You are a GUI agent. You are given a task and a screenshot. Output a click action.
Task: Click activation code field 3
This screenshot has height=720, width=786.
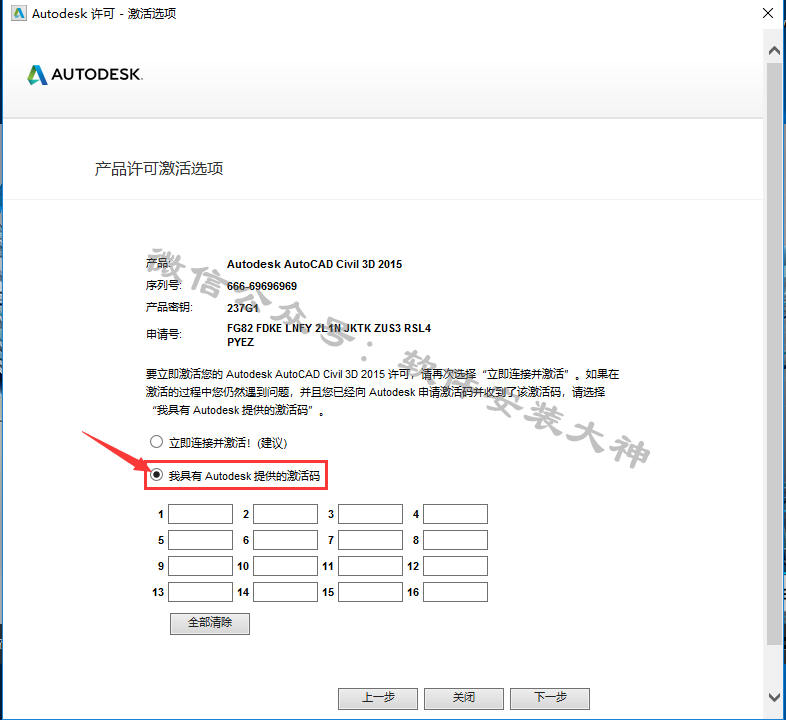[370, 514]
